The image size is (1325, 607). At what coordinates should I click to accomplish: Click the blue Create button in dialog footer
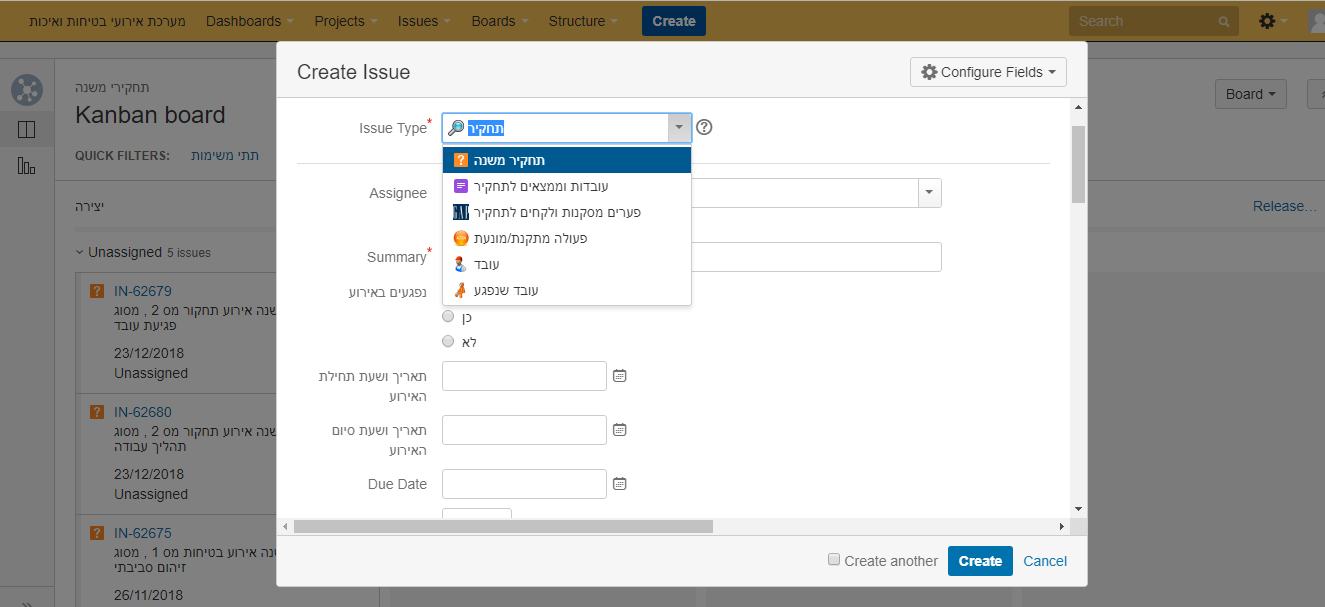tap(979, 561)
